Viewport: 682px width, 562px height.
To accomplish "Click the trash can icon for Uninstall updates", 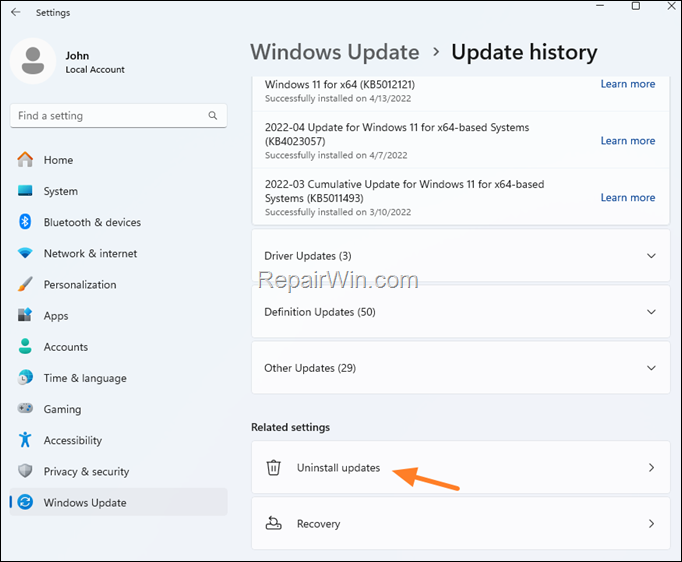I will click(x=274, y=468).
